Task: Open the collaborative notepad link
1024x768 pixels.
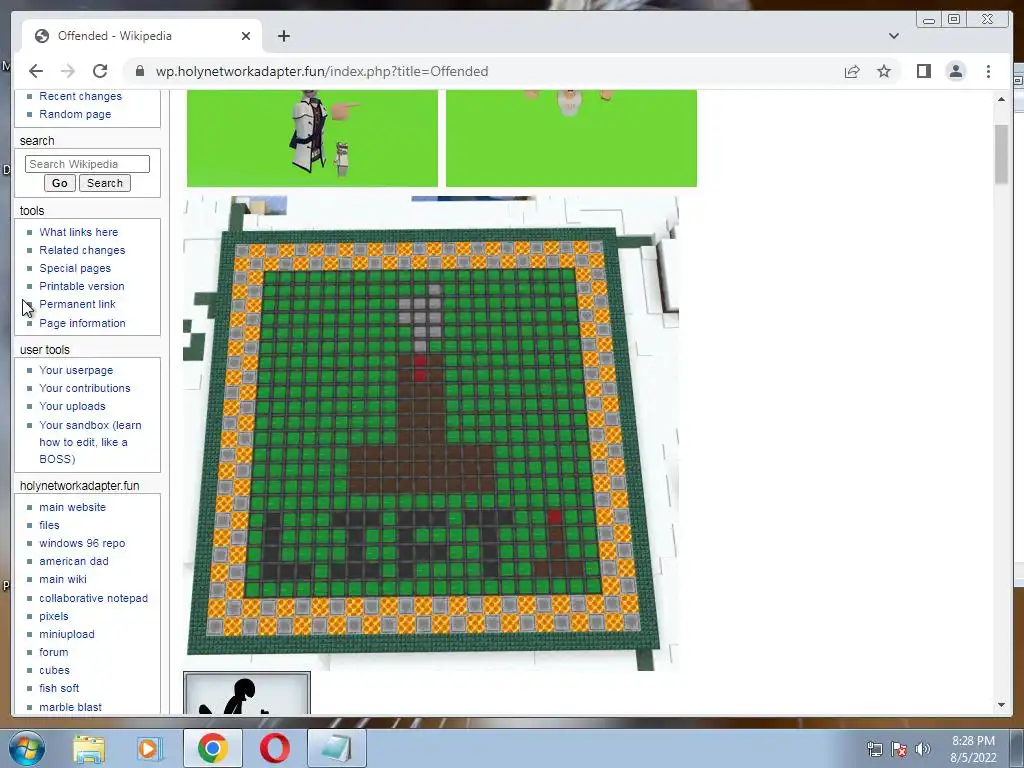Action: click(93, 598)
